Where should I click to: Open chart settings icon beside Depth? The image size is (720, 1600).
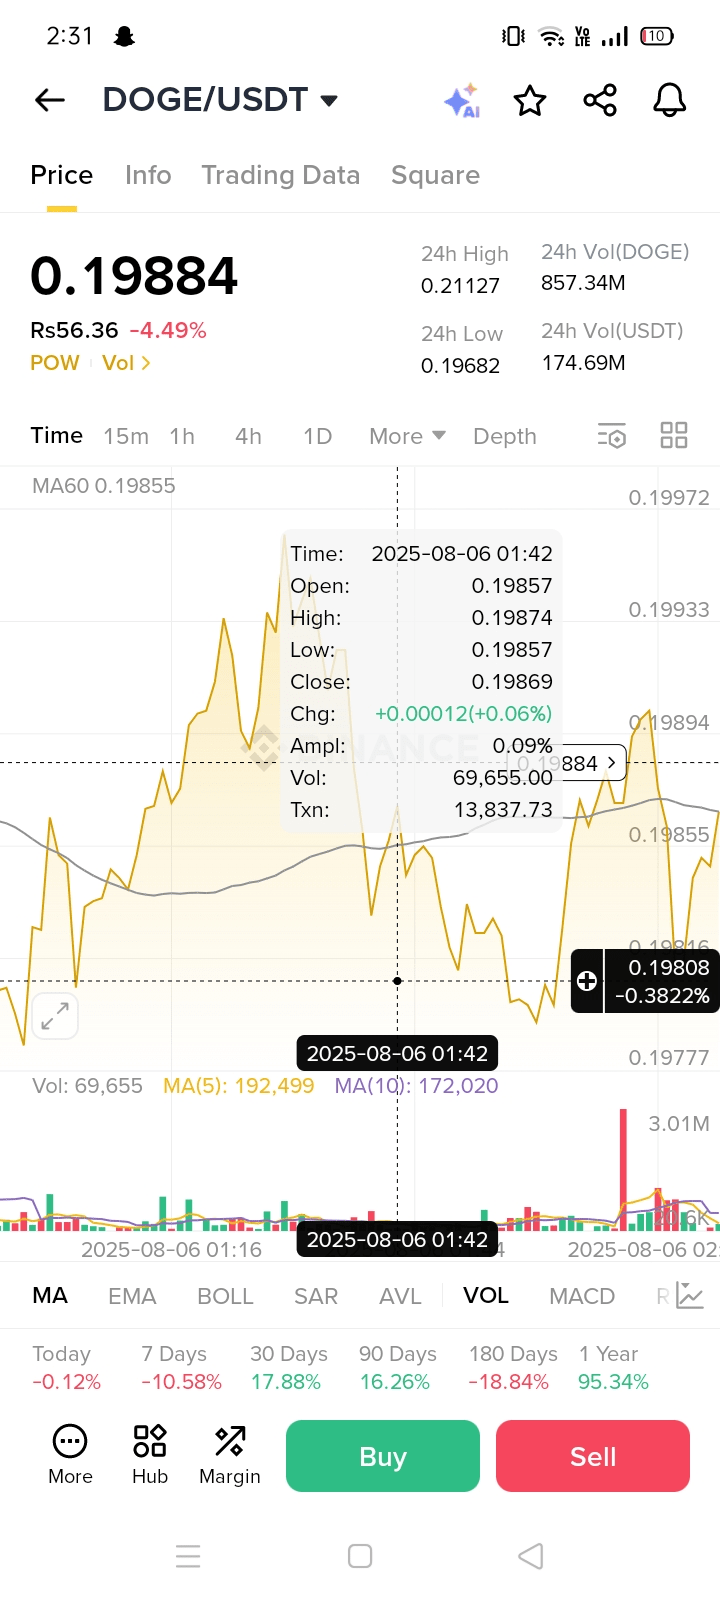coord(611,436)
